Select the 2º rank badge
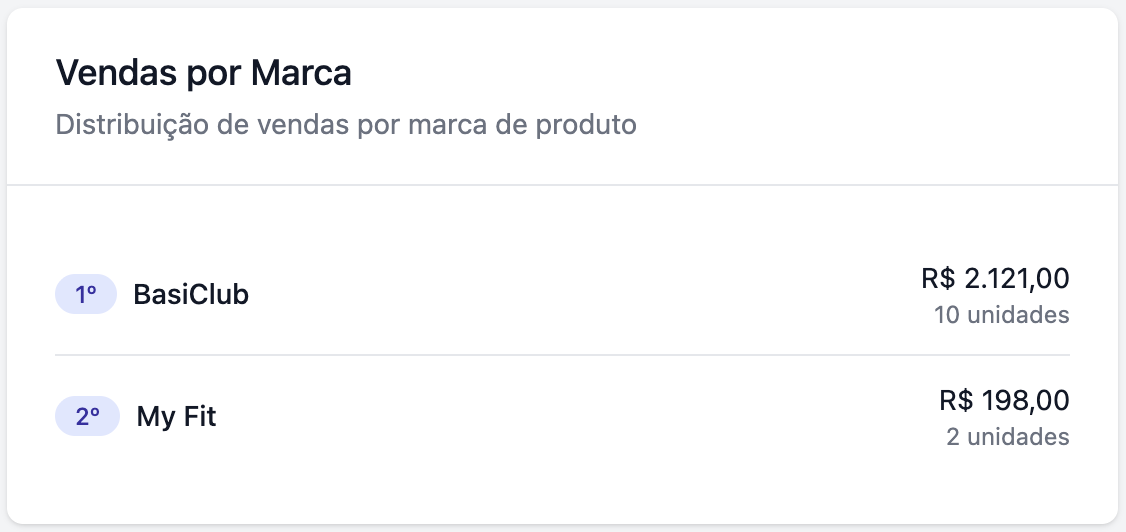This screenshot has width=1126, height=532. [86, 417]
